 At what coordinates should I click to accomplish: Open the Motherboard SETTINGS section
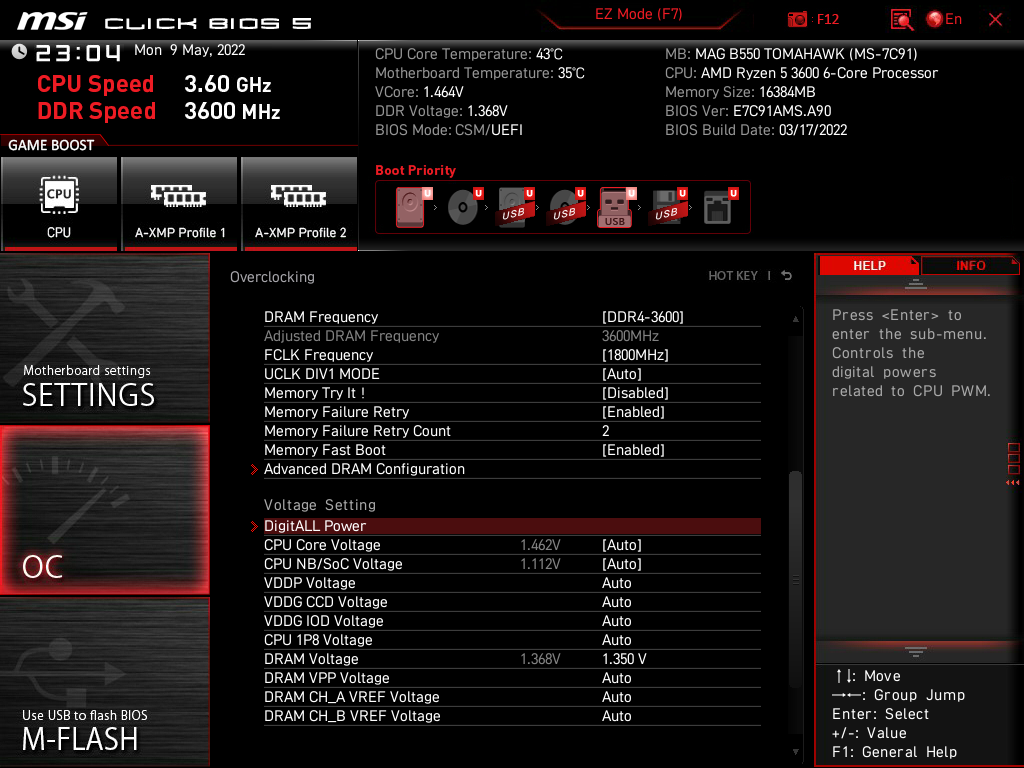104,338
